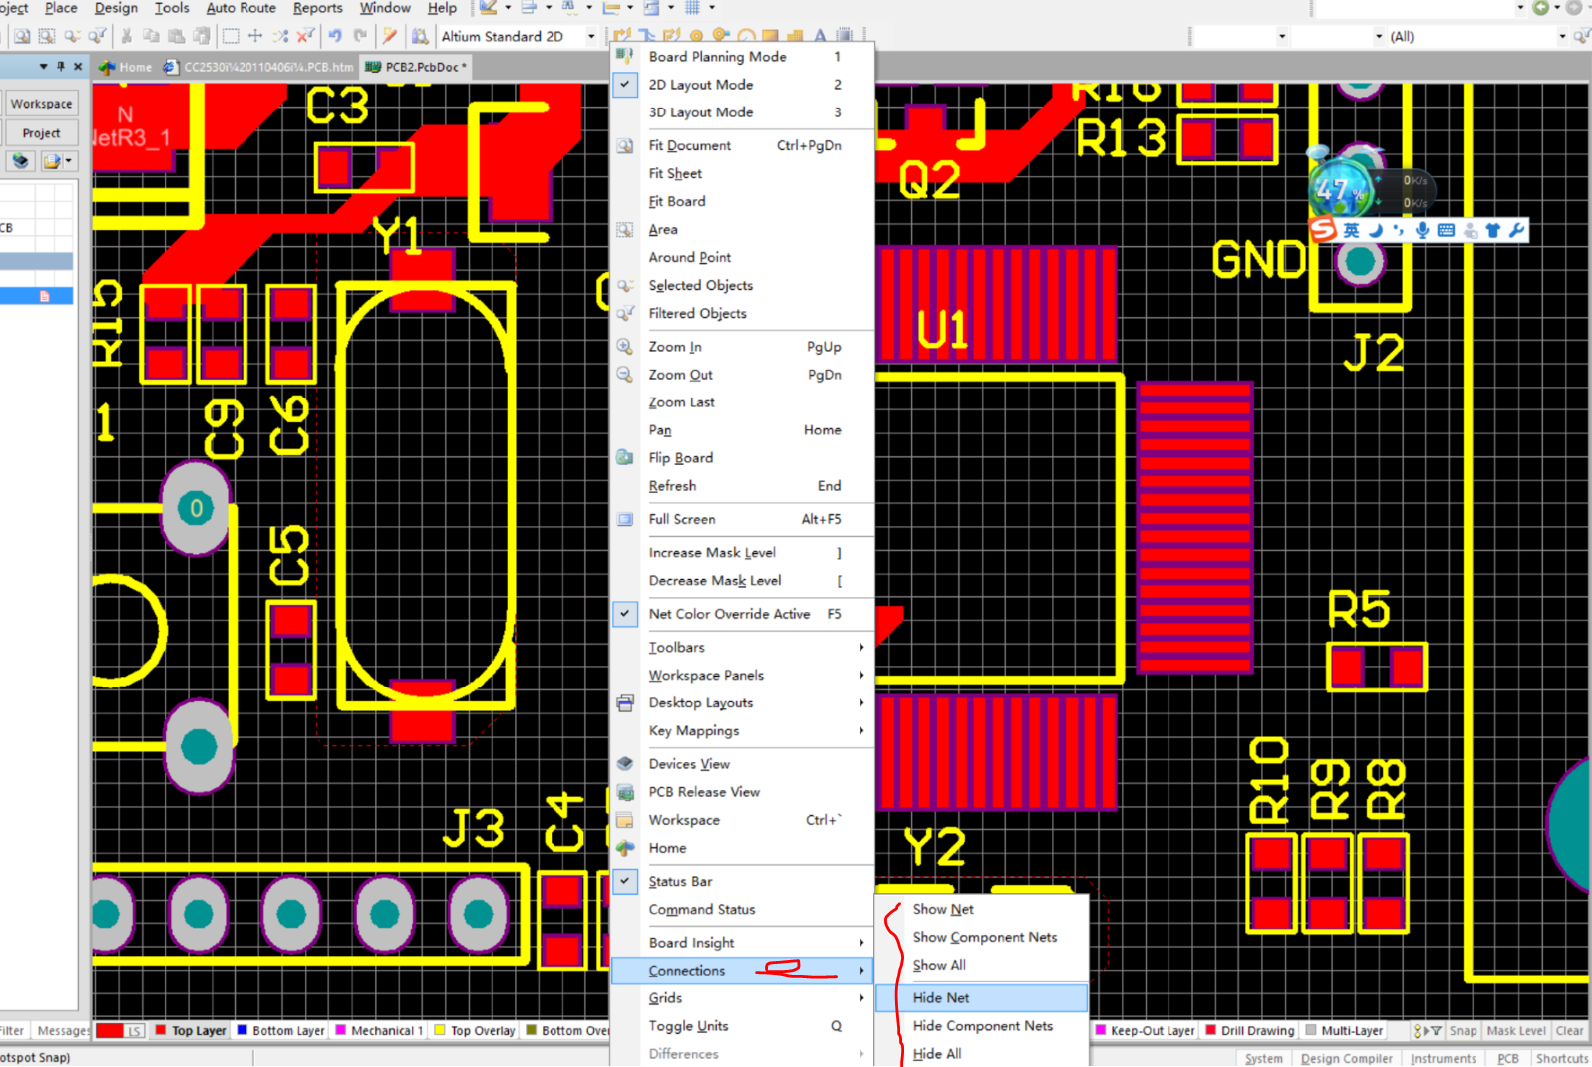
Task: Enable 2D Layout Mode checked item
Action: click(625, 85)
